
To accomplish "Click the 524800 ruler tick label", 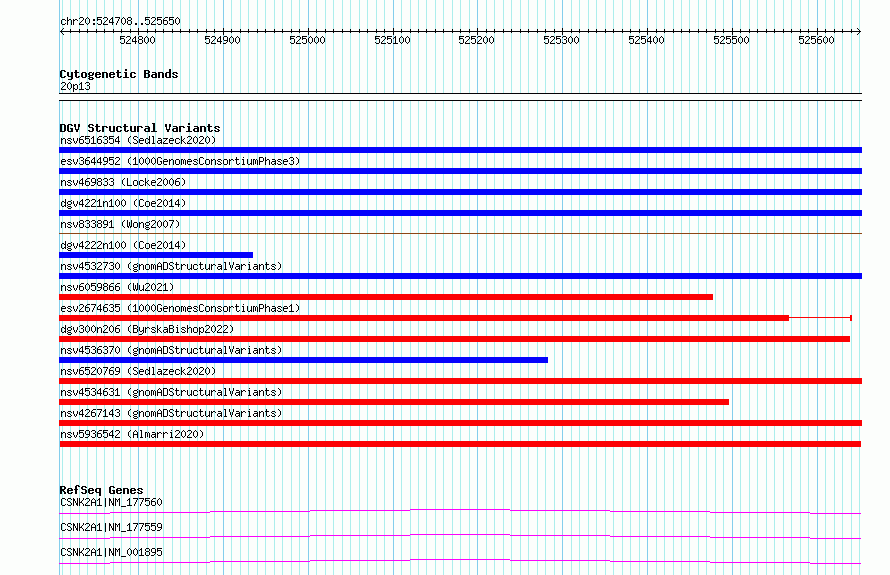I will pyautogui.click(x=137, y=40).
